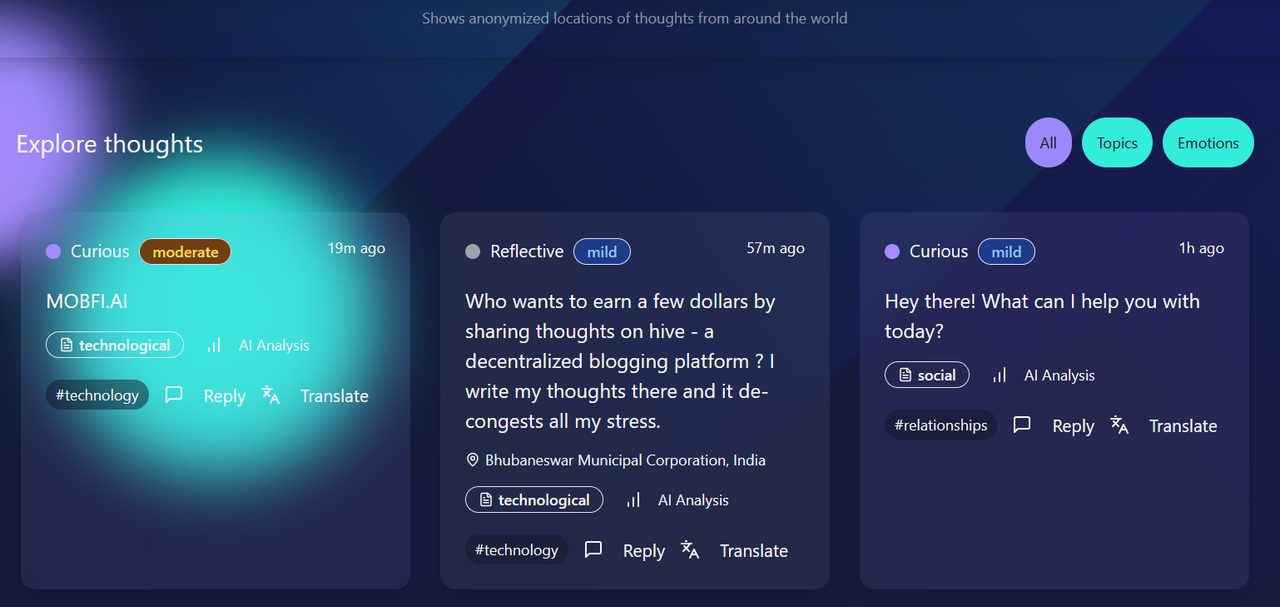The height and width of the screenshot is (607, 1280).
Task: Open the #technology tag on hive thought
Action: [x=516, y=550]
